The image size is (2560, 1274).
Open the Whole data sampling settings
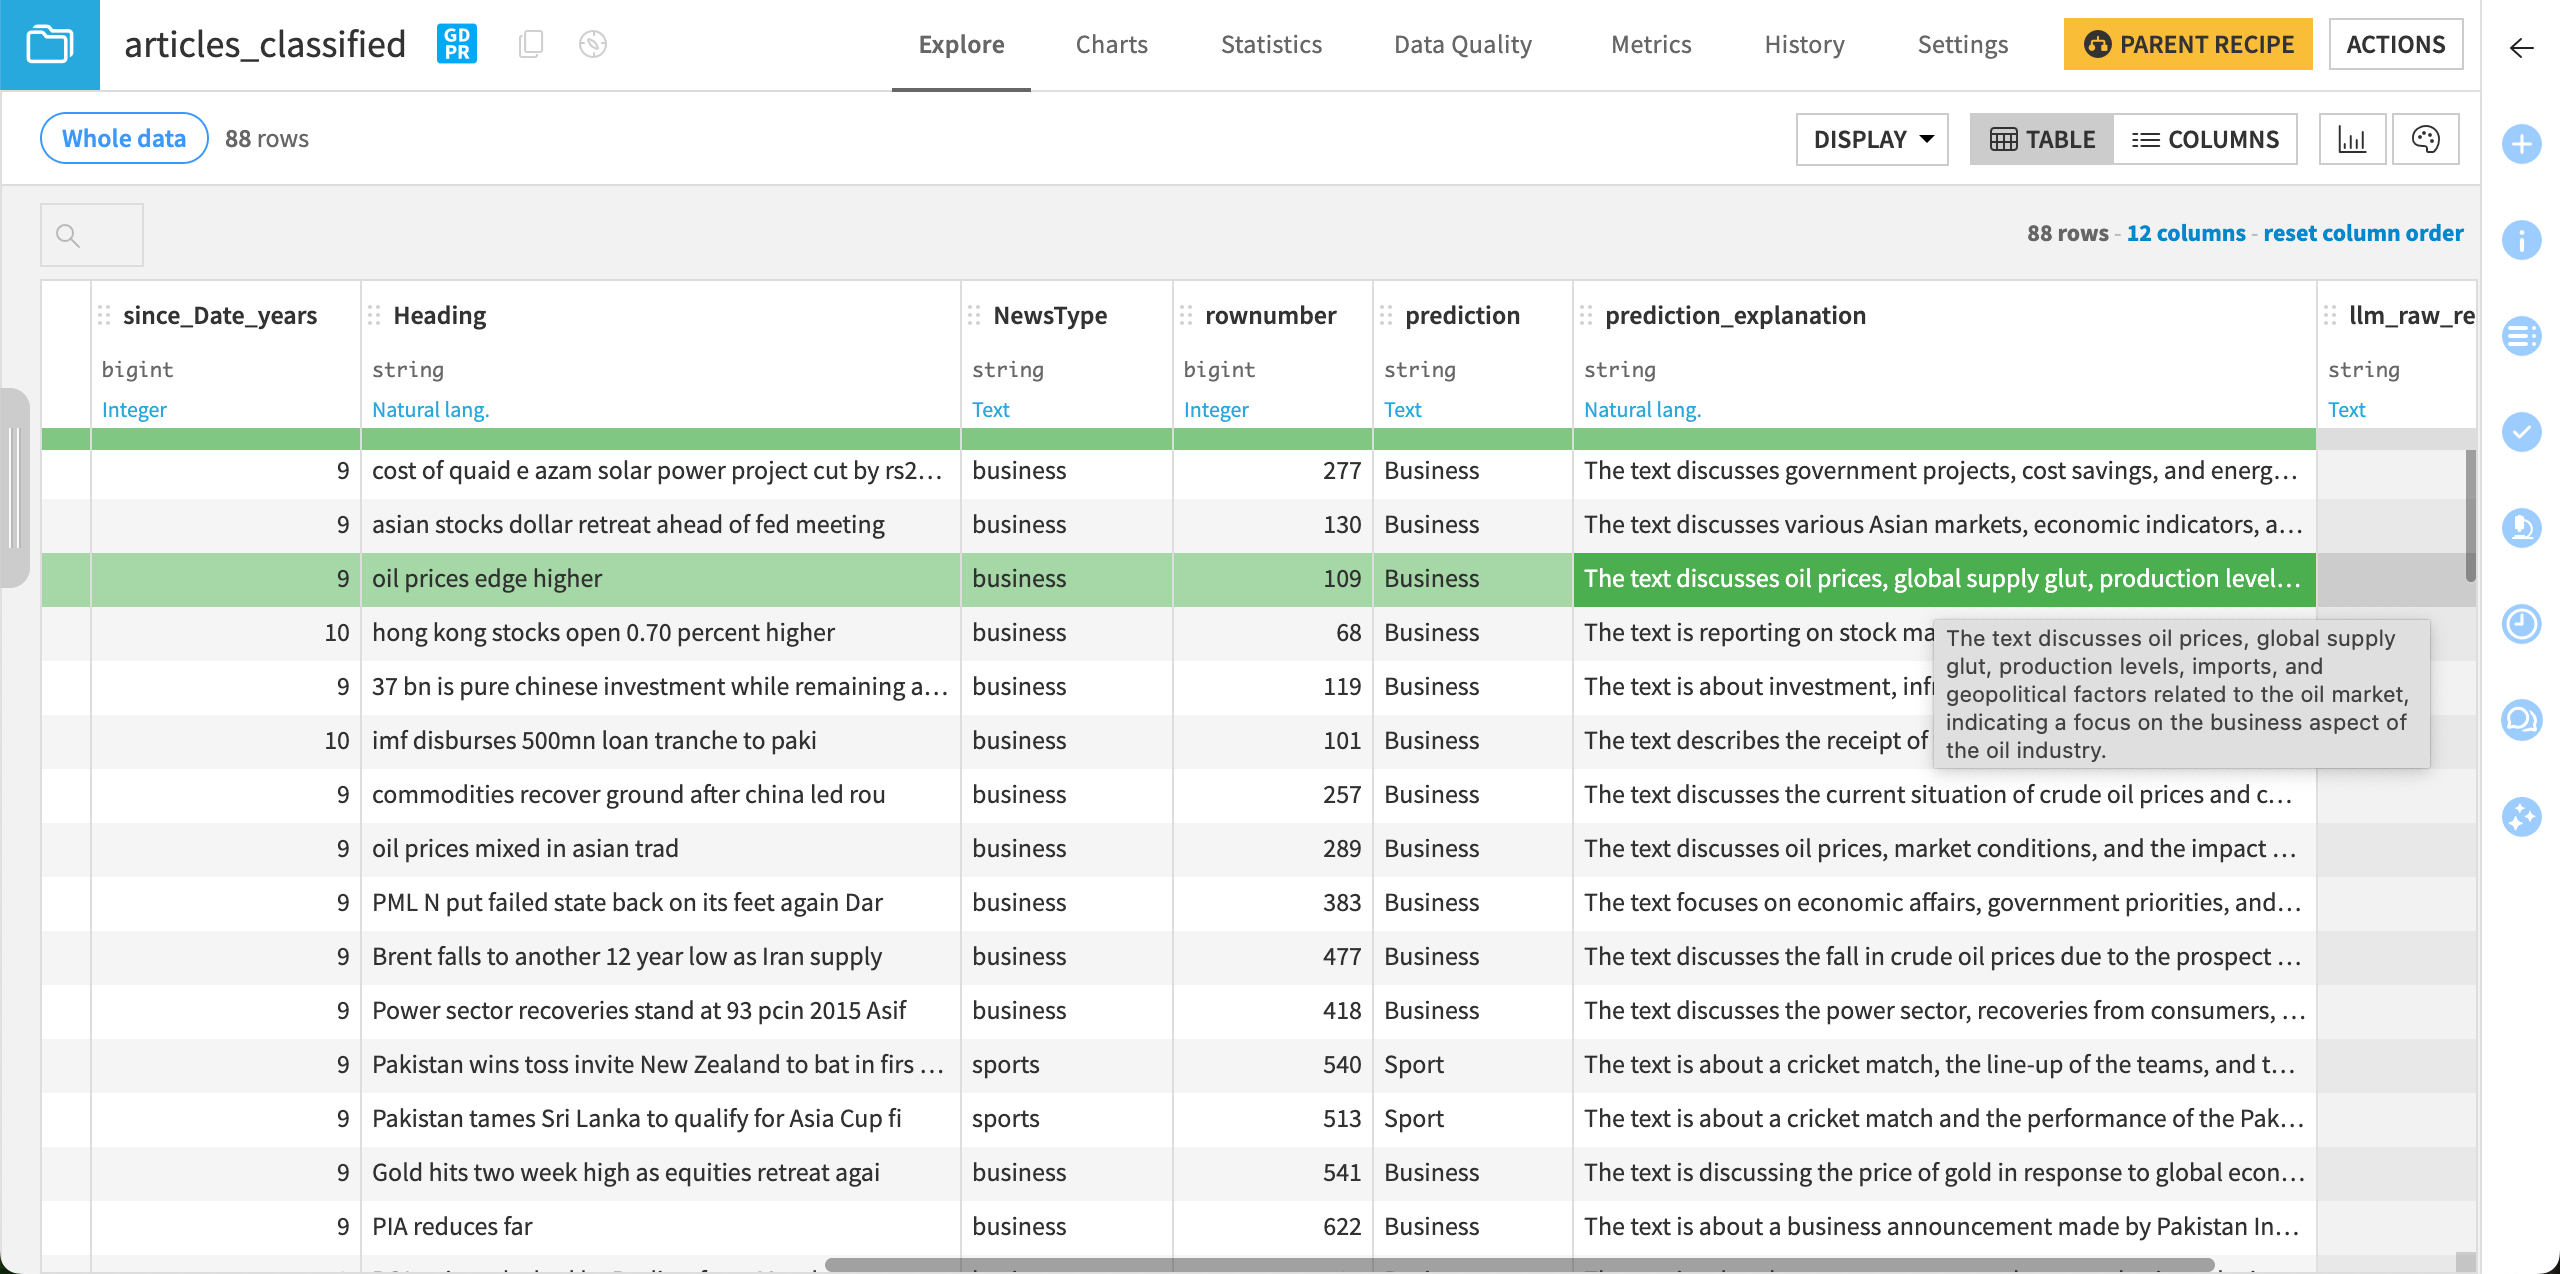click(123, 138)
